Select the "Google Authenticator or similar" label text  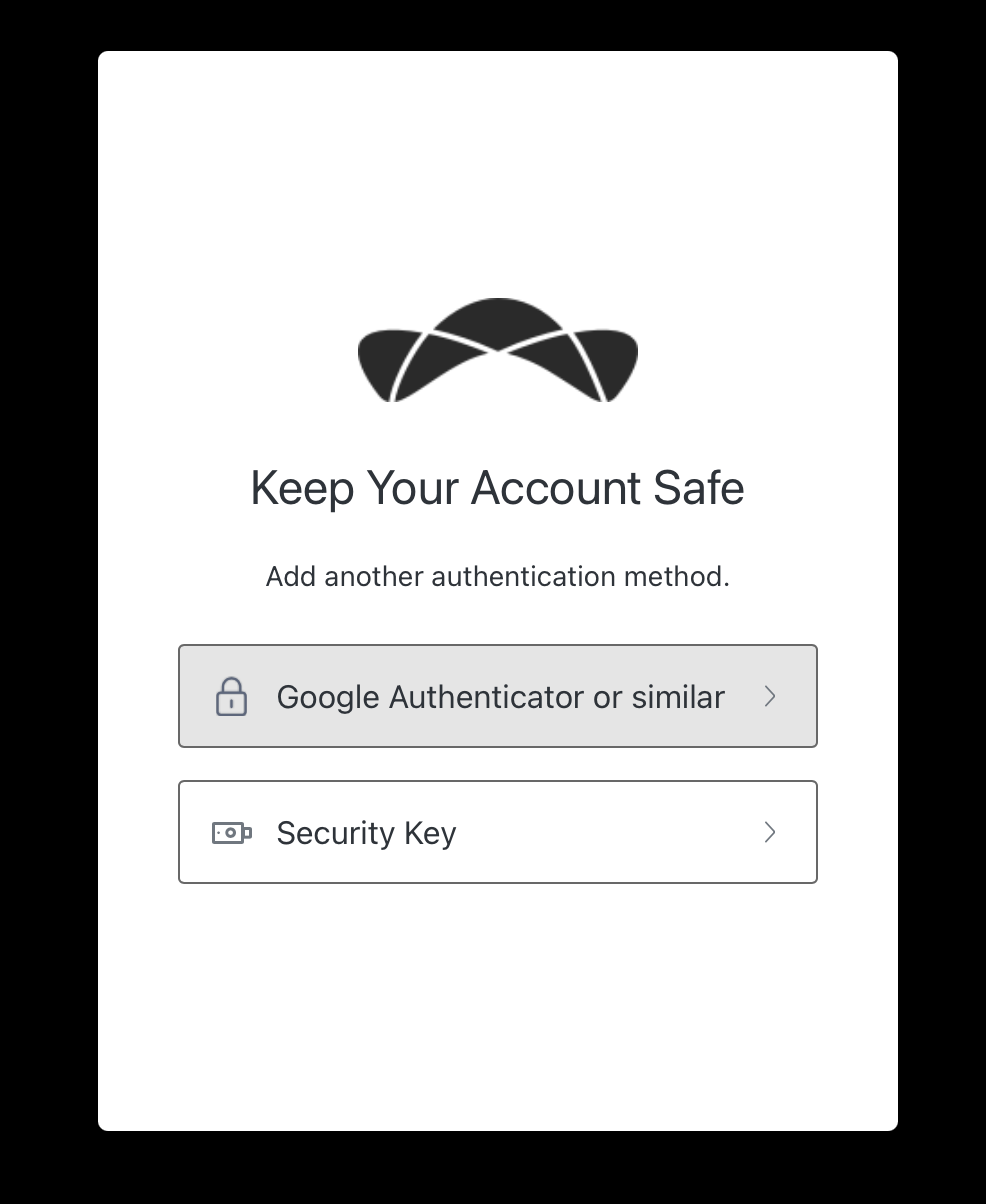click(x=501, y=697)
